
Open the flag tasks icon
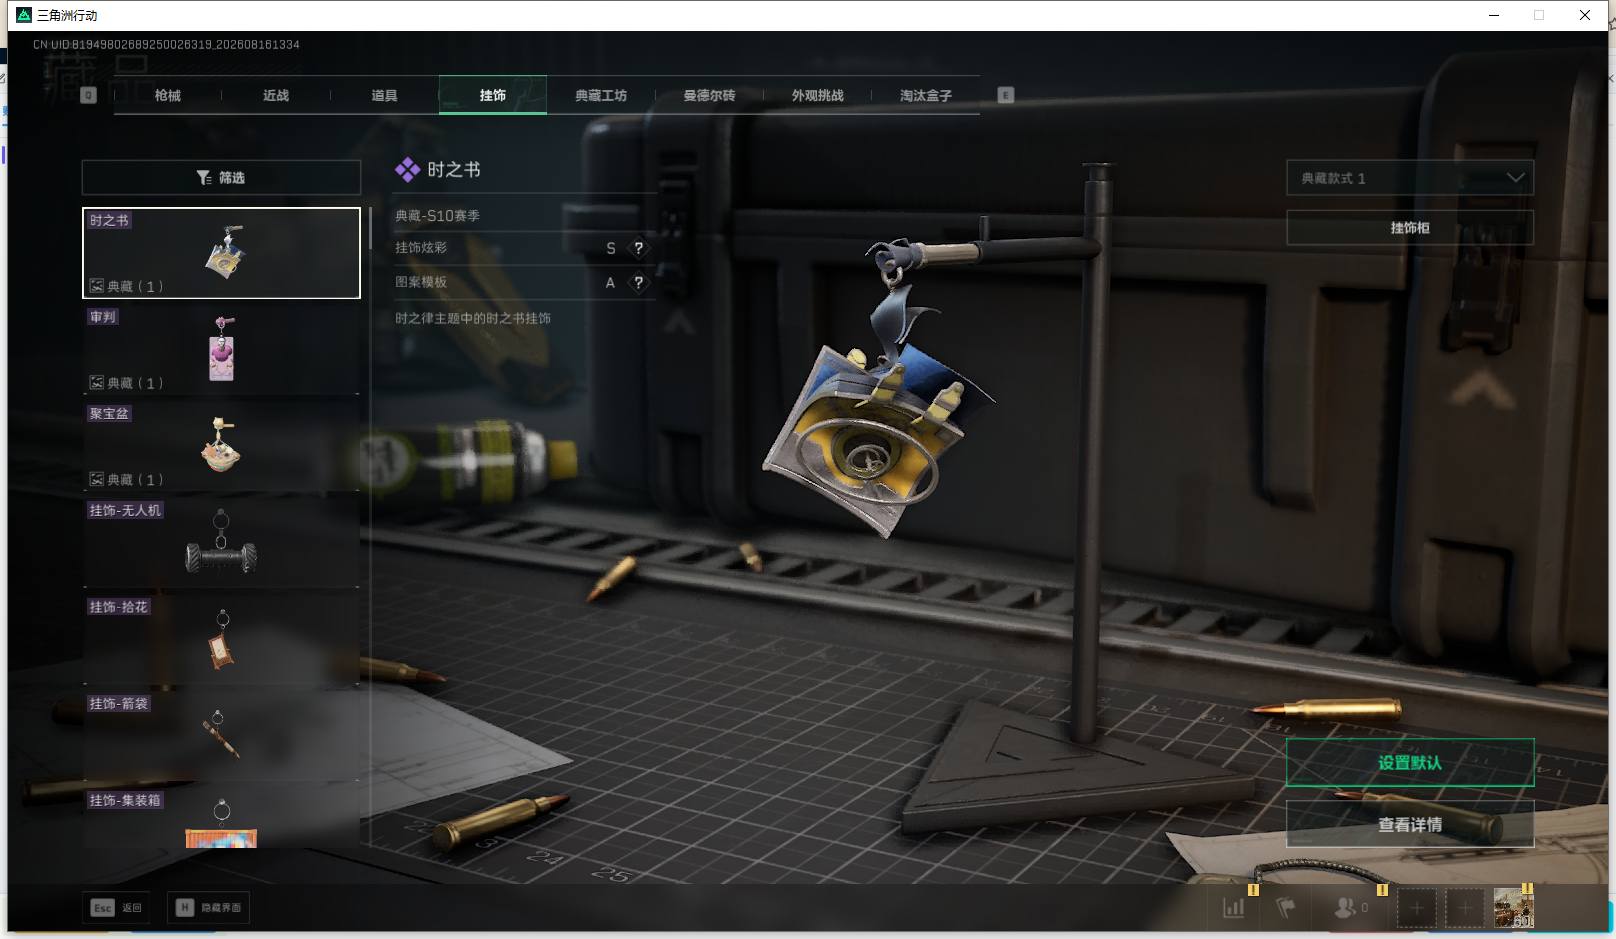(x=1286, y=907)
